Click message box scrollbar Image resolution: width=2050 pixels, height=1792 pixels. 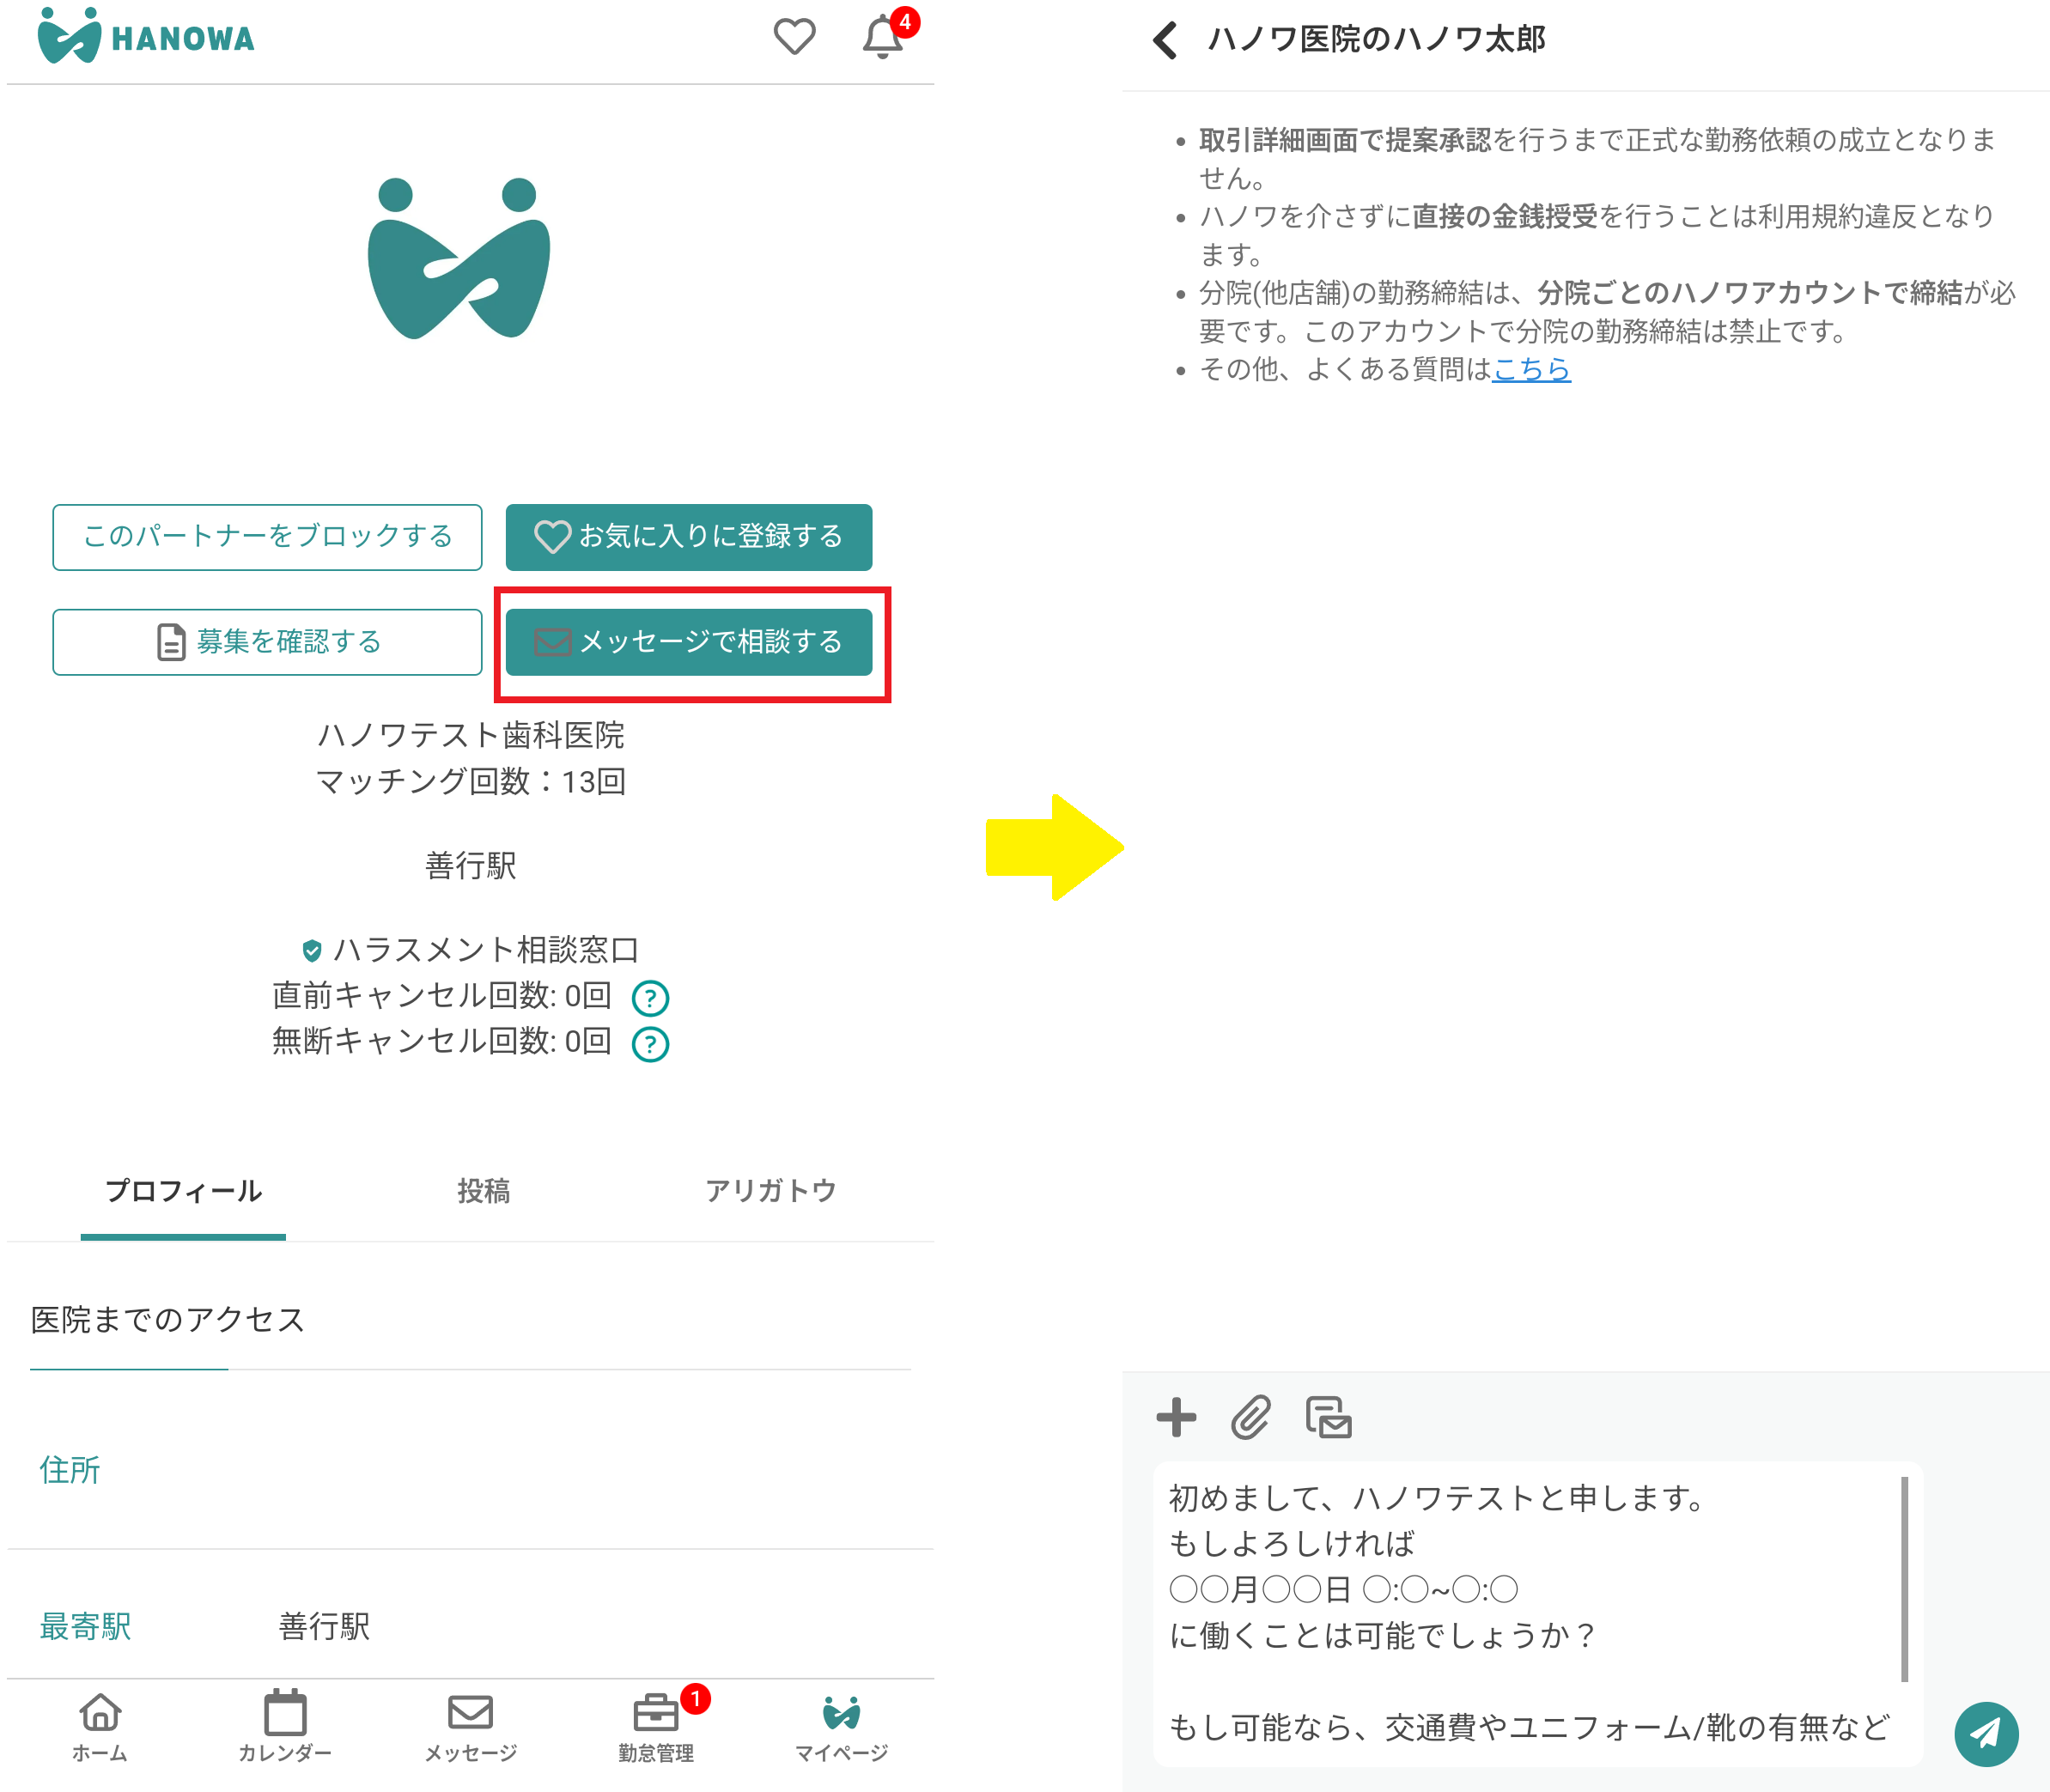1904,1578
